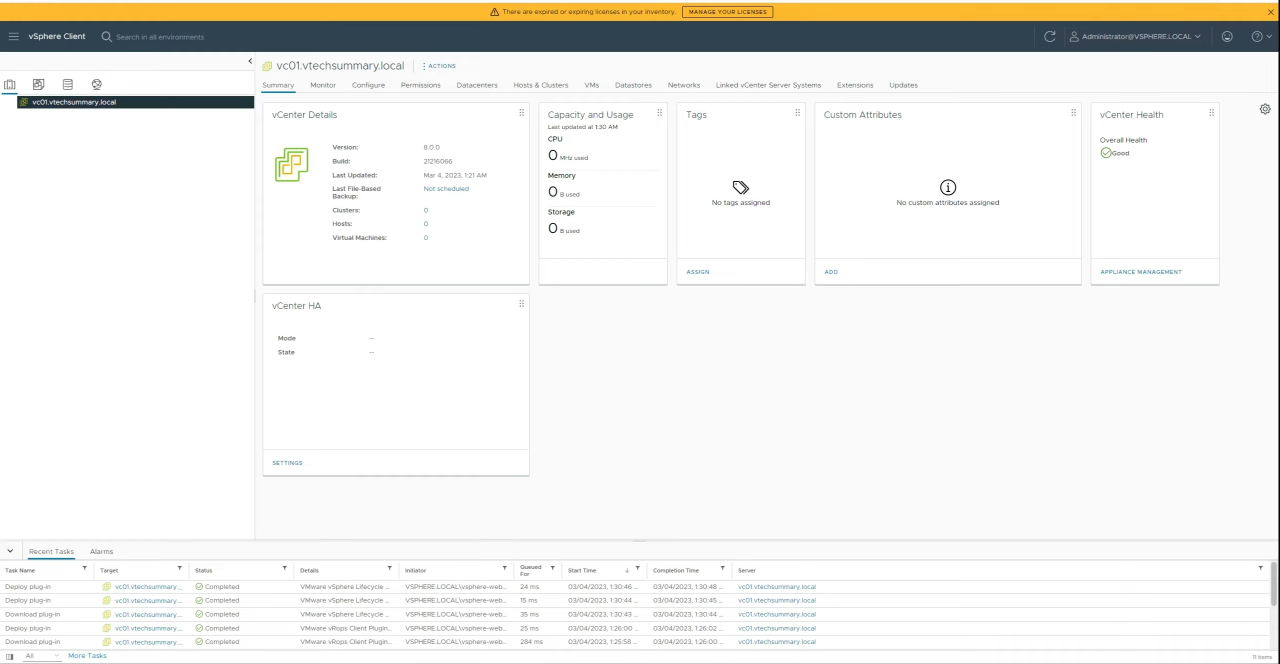
Task: Open the summary page settings gear
Action: [x=1265, y=109]
